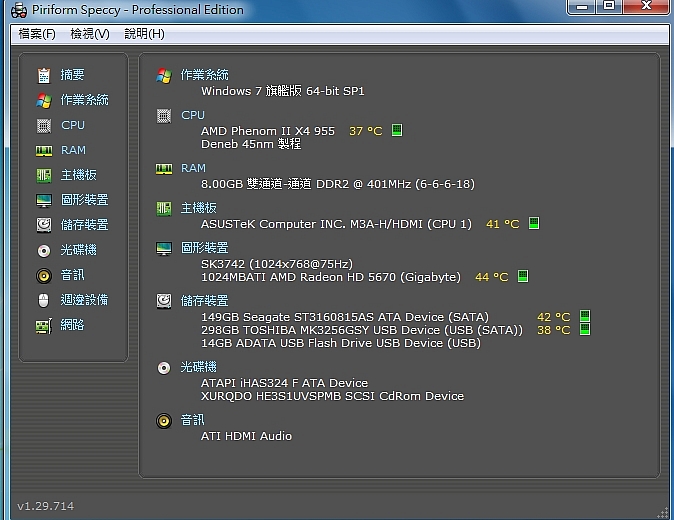The height and width of the screenshot is (520, 674).
Task: Click the text Windows 7 旗艦版 64-bit SP1
Action: (x=283, y=91)
